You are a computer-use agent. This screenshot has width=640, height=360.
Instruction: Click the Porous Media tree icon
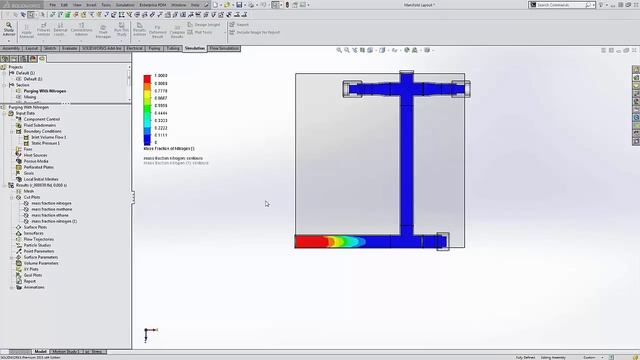[18, 161]
